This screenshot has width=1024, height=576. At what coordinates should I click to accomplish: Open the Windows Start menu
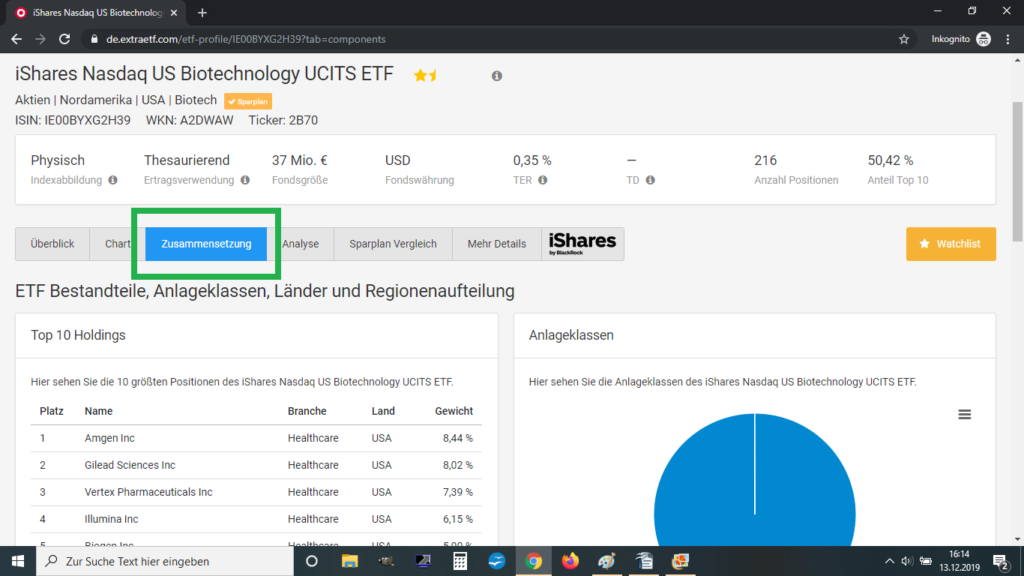(x=18, y=561)
